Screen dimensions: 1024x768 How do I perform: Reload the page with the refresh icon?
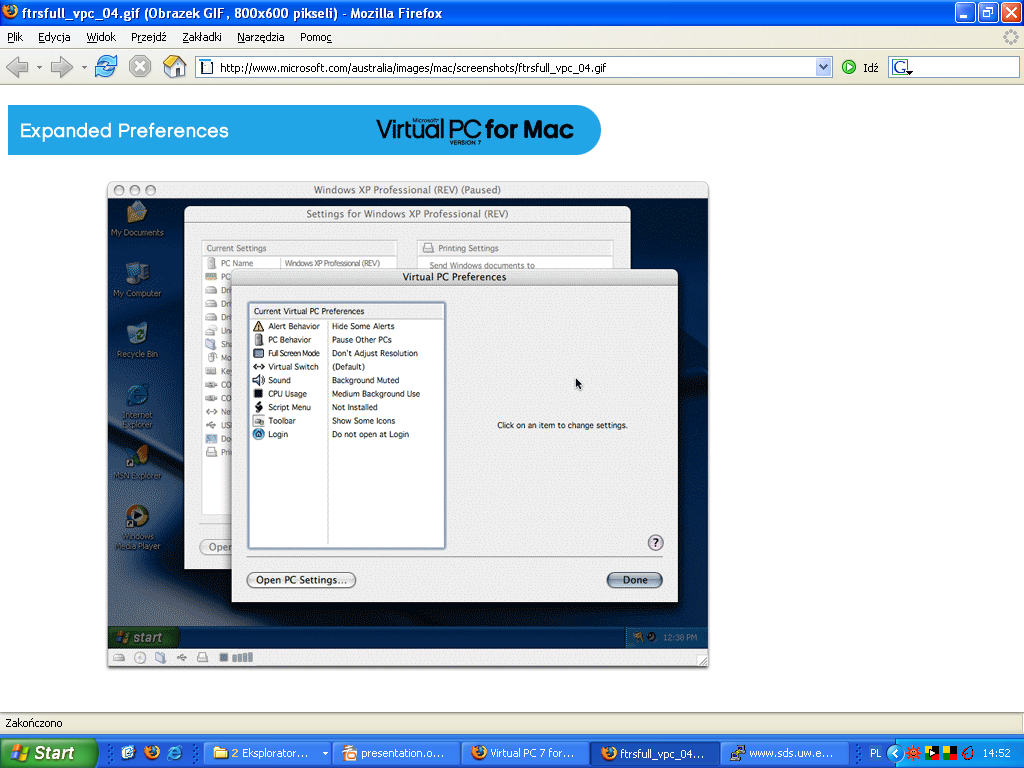(x=106, y=66)
